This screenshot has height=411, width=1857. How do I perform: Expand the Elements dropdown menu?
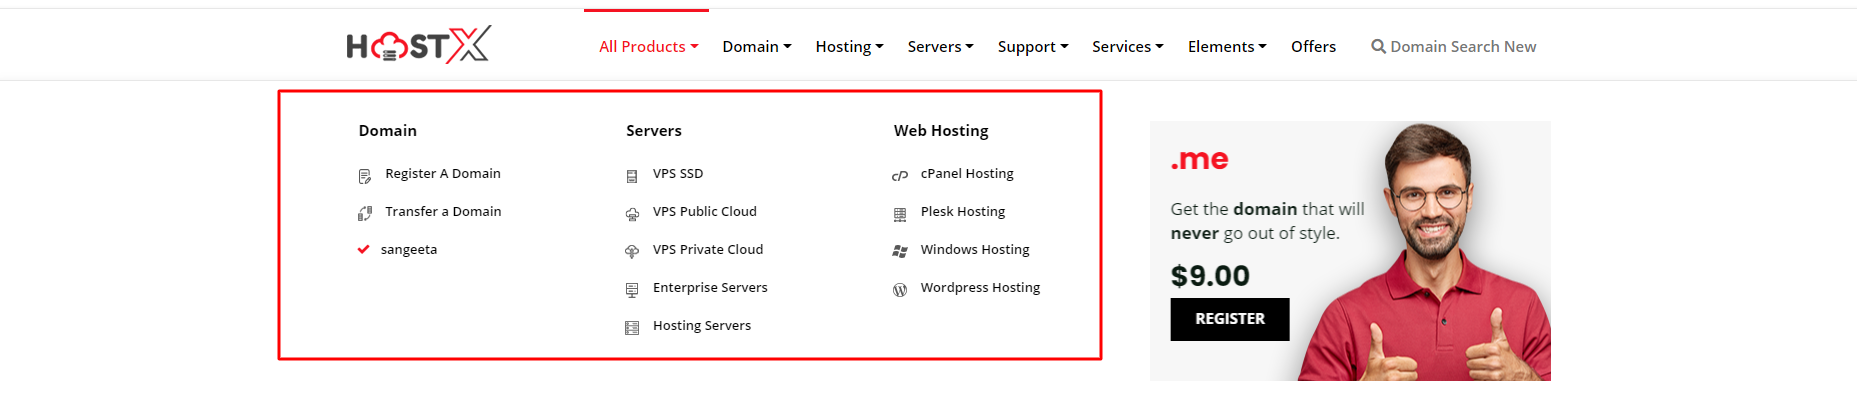[1227, 46]
